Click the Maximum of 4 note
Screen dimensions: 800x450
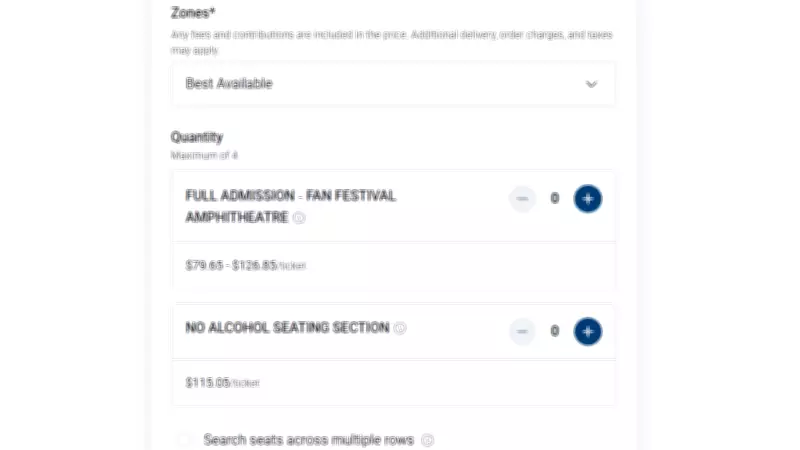[x=205, y=155]
